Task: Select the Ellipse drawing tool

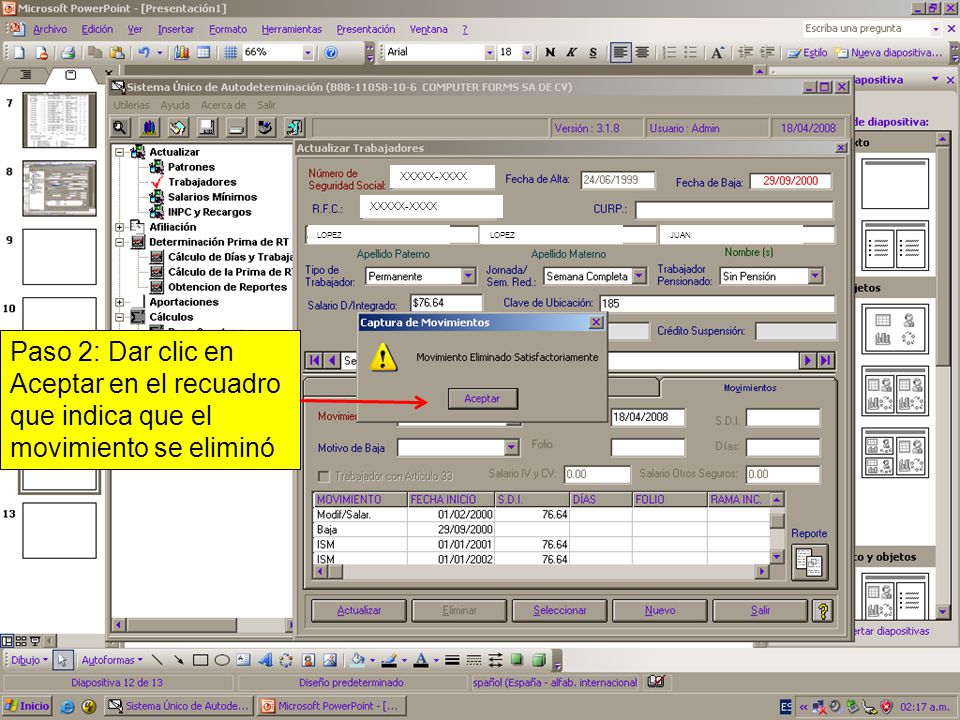Action: 222,660
